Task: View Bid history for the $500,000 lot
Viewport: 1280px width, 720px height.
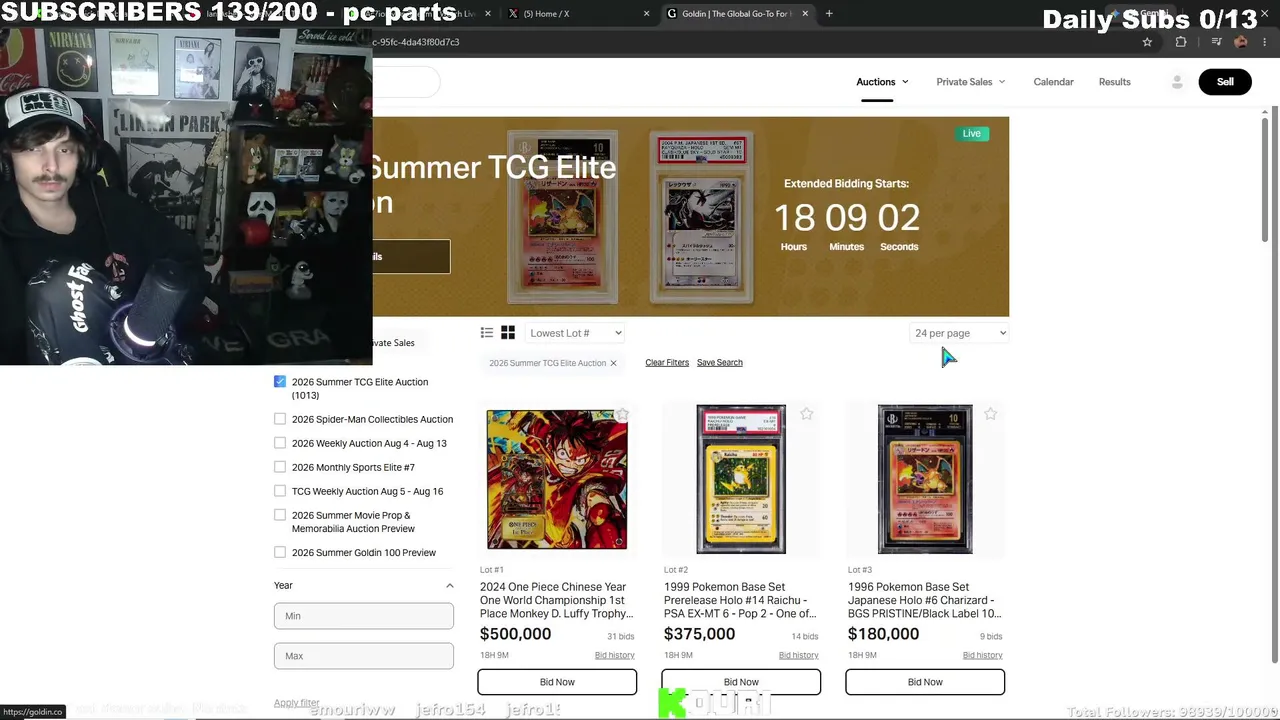Action: [x=615, y=656]
